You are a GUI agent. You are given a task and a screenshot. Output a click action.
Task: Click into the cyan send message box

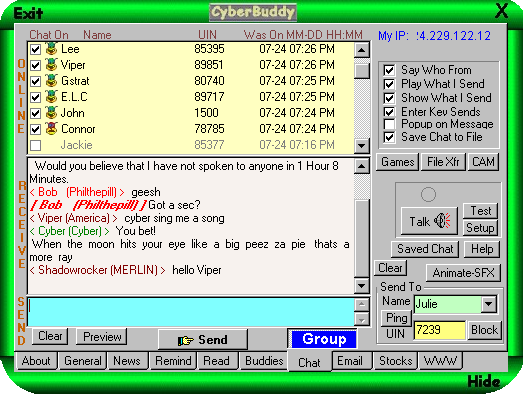tap(191, 312)
